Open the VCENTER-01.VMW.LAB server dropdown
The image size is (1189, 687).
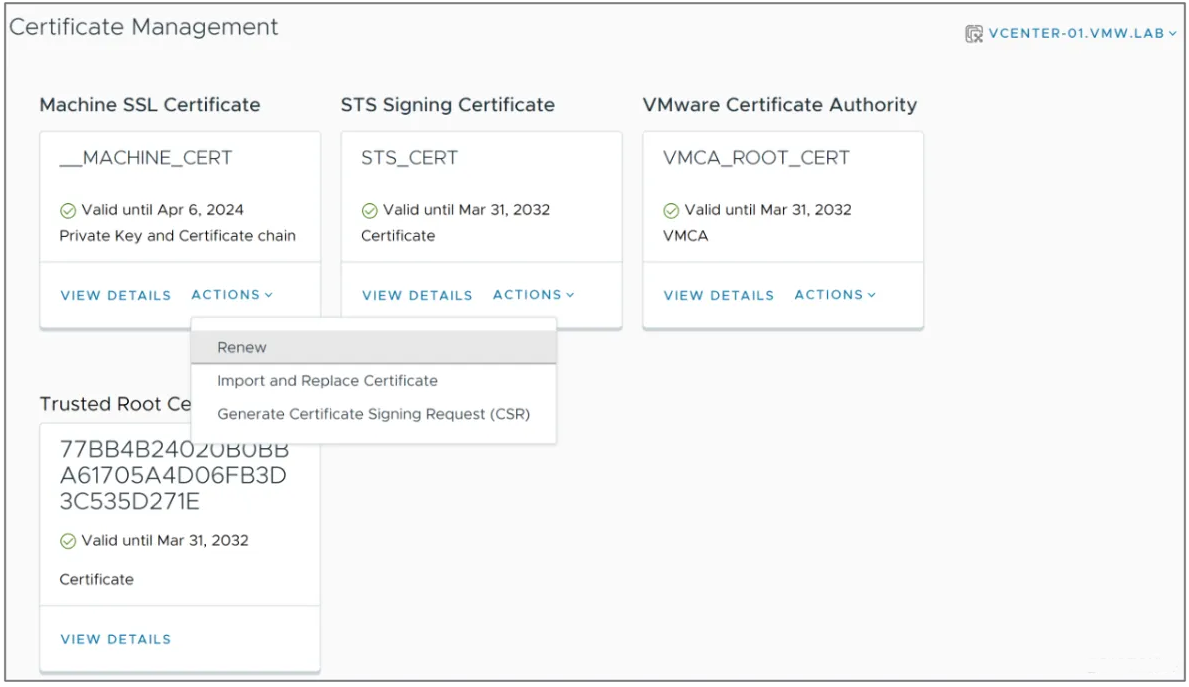coord(1082,33)
